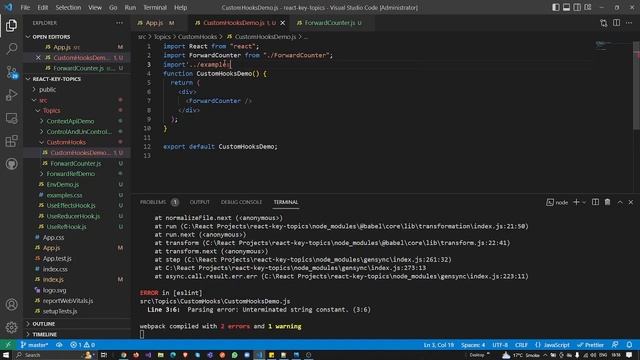Toggle primary side bar layout button
This screenshot has height=360, width=640.
coord(556,7)
